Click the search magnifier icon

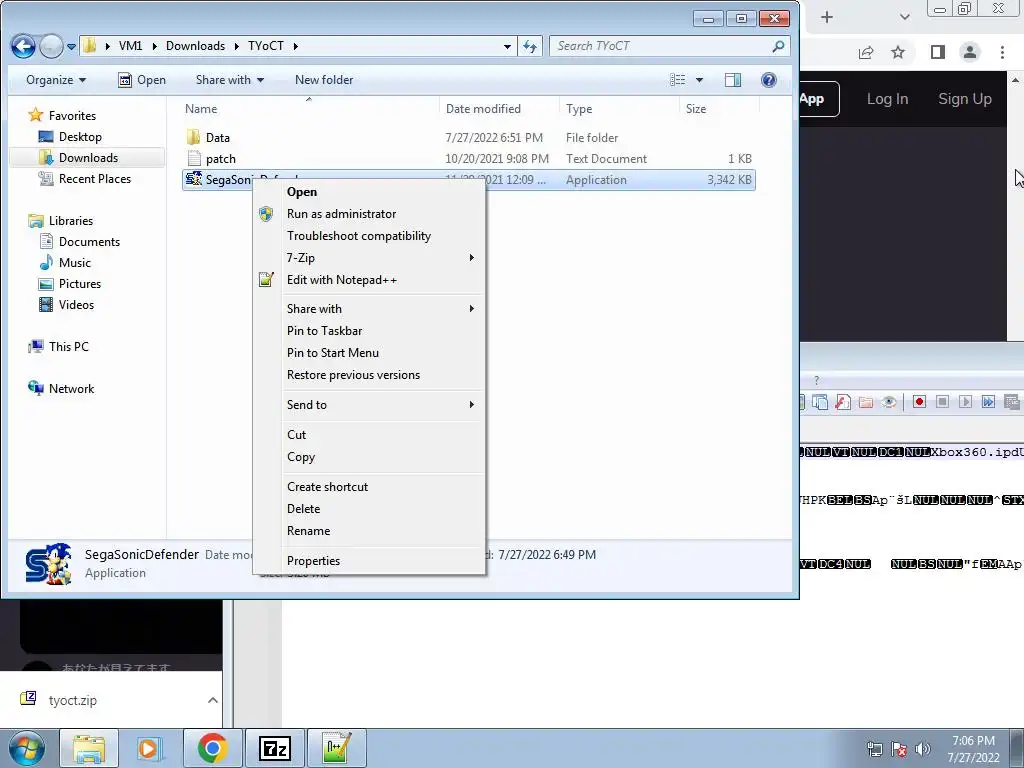(x=778, y=46)
